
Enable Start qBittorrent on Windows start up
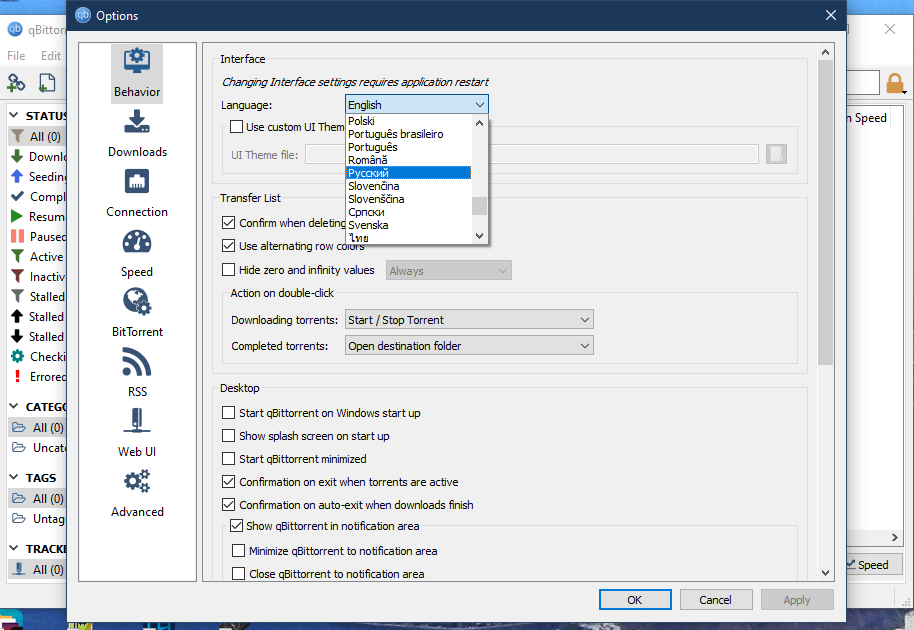229,412
